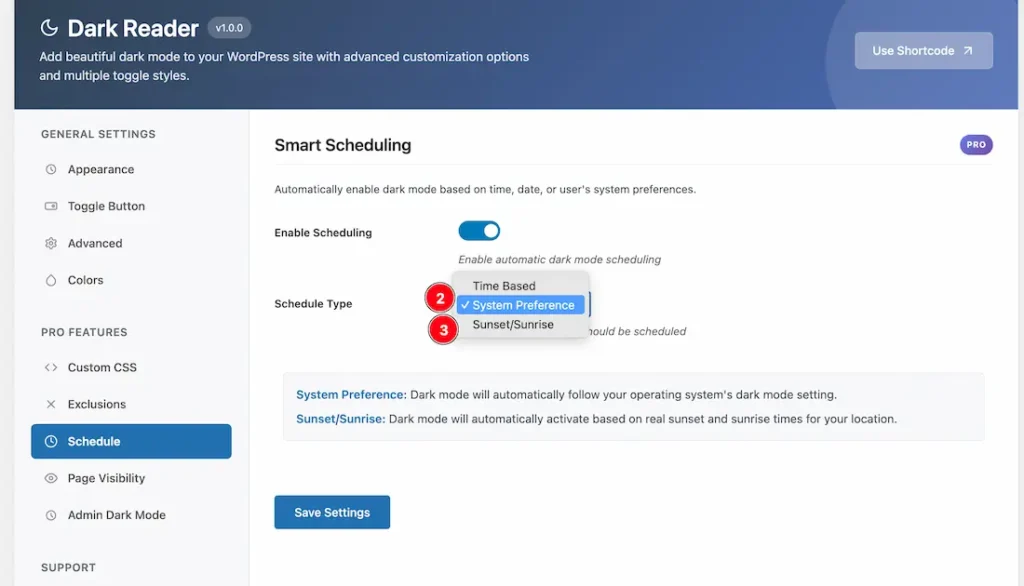Click the purple PRO badge
1024x586 pixels.
click(976, 144)
